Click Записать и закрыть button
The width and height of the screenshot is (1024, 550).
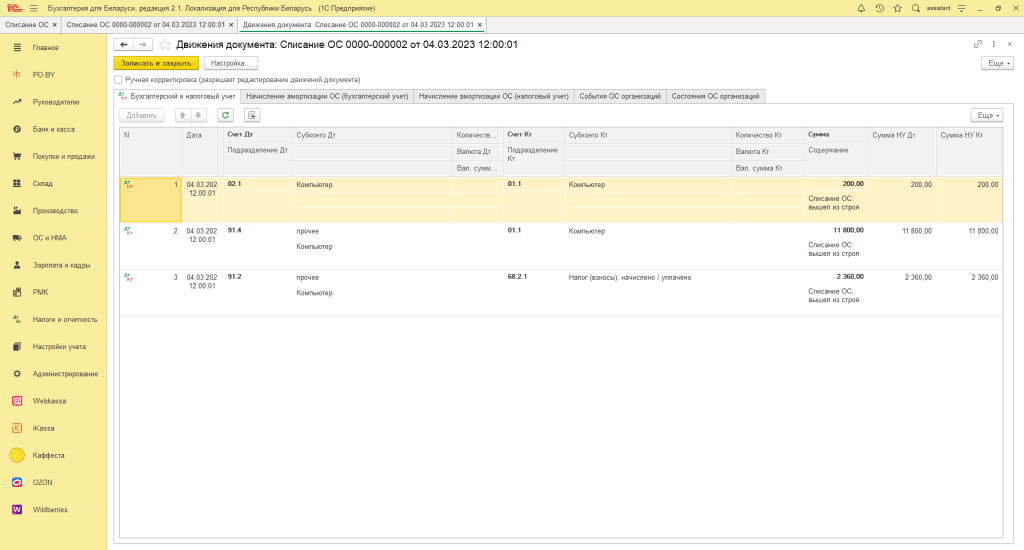point(156,63)
